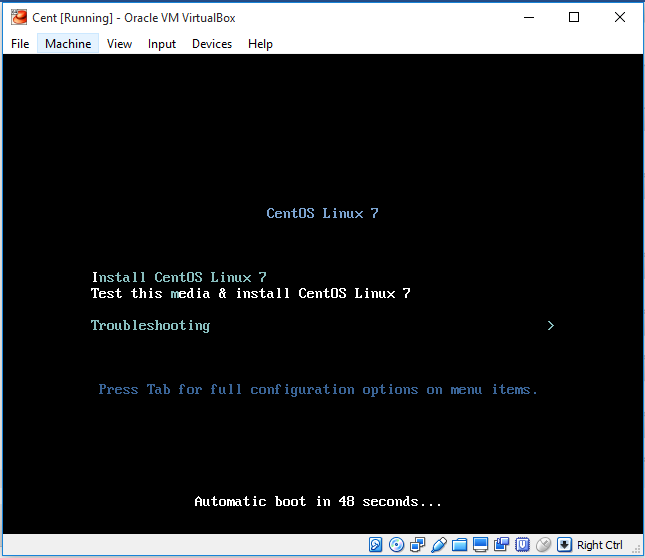Select "Install CentOS Linux 7" boot entry
This screenshot has height=558, width=645.
pyautogui.click(x=179, y=277)
